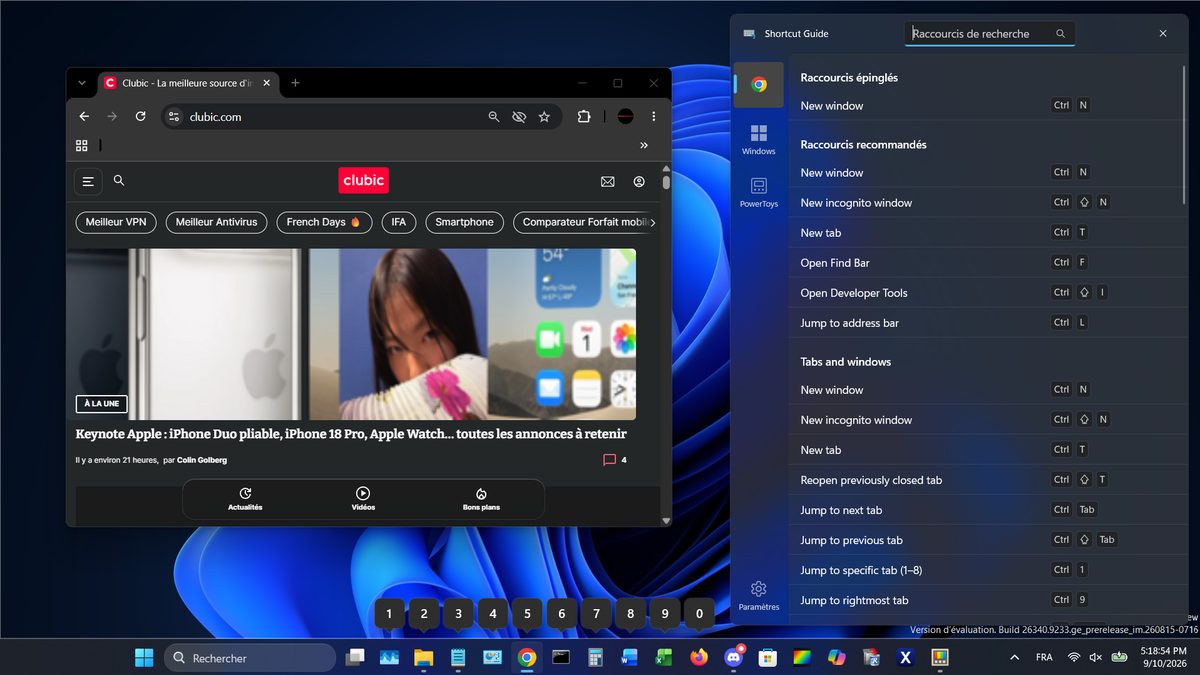Show hidden bookmarks with the double chevron
The height and width of the screenshot is (675, 1200).
click(x=644, y=145)
